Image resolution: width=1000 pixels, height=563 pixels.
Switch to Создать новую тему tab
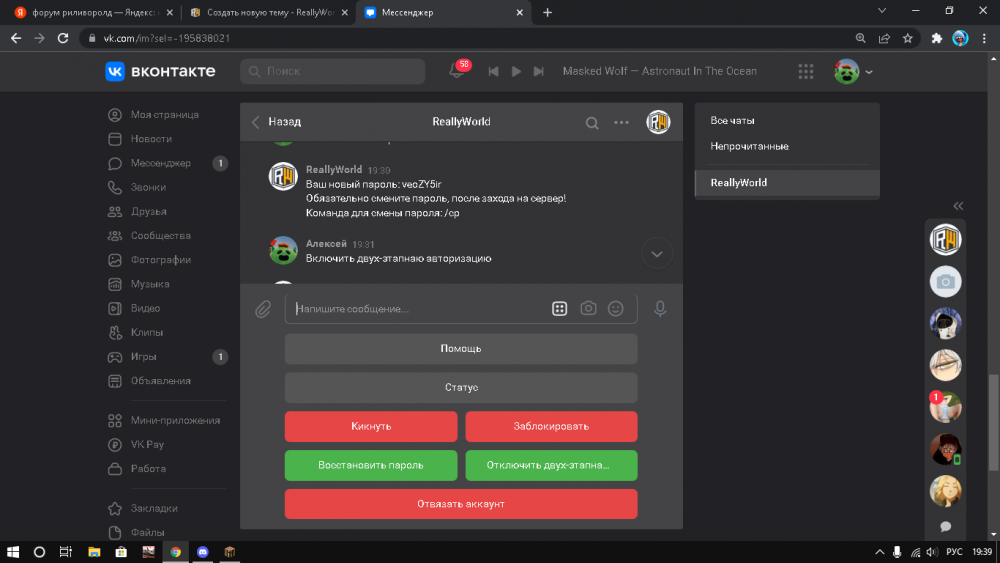pyautogui.click(x=271, y=13)
